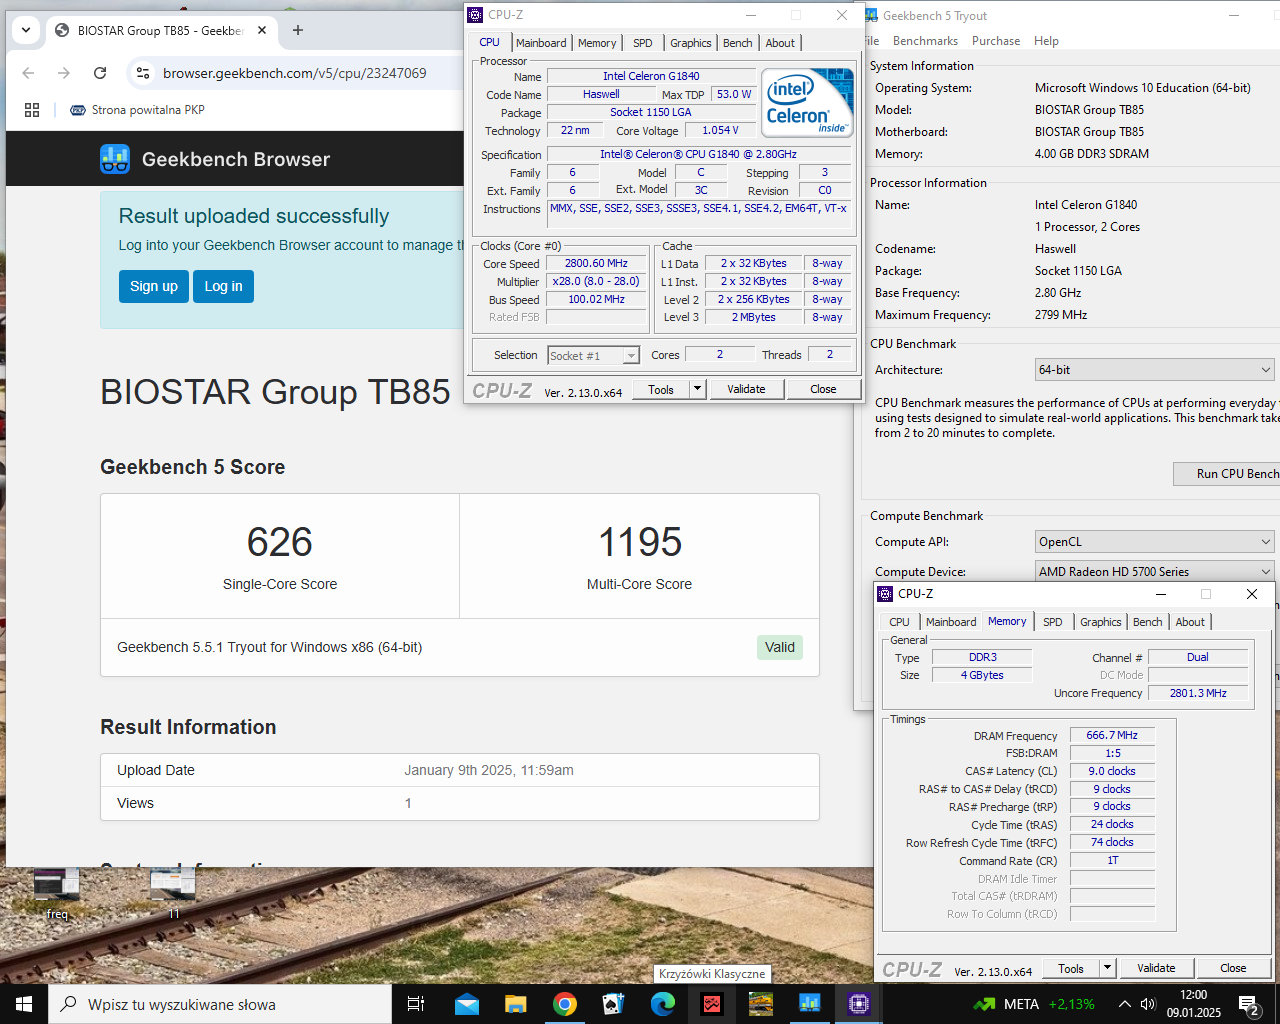Open the Help menu in Geekbench
This screenshot has width=1280, height=1024.
pos(1046,41)
